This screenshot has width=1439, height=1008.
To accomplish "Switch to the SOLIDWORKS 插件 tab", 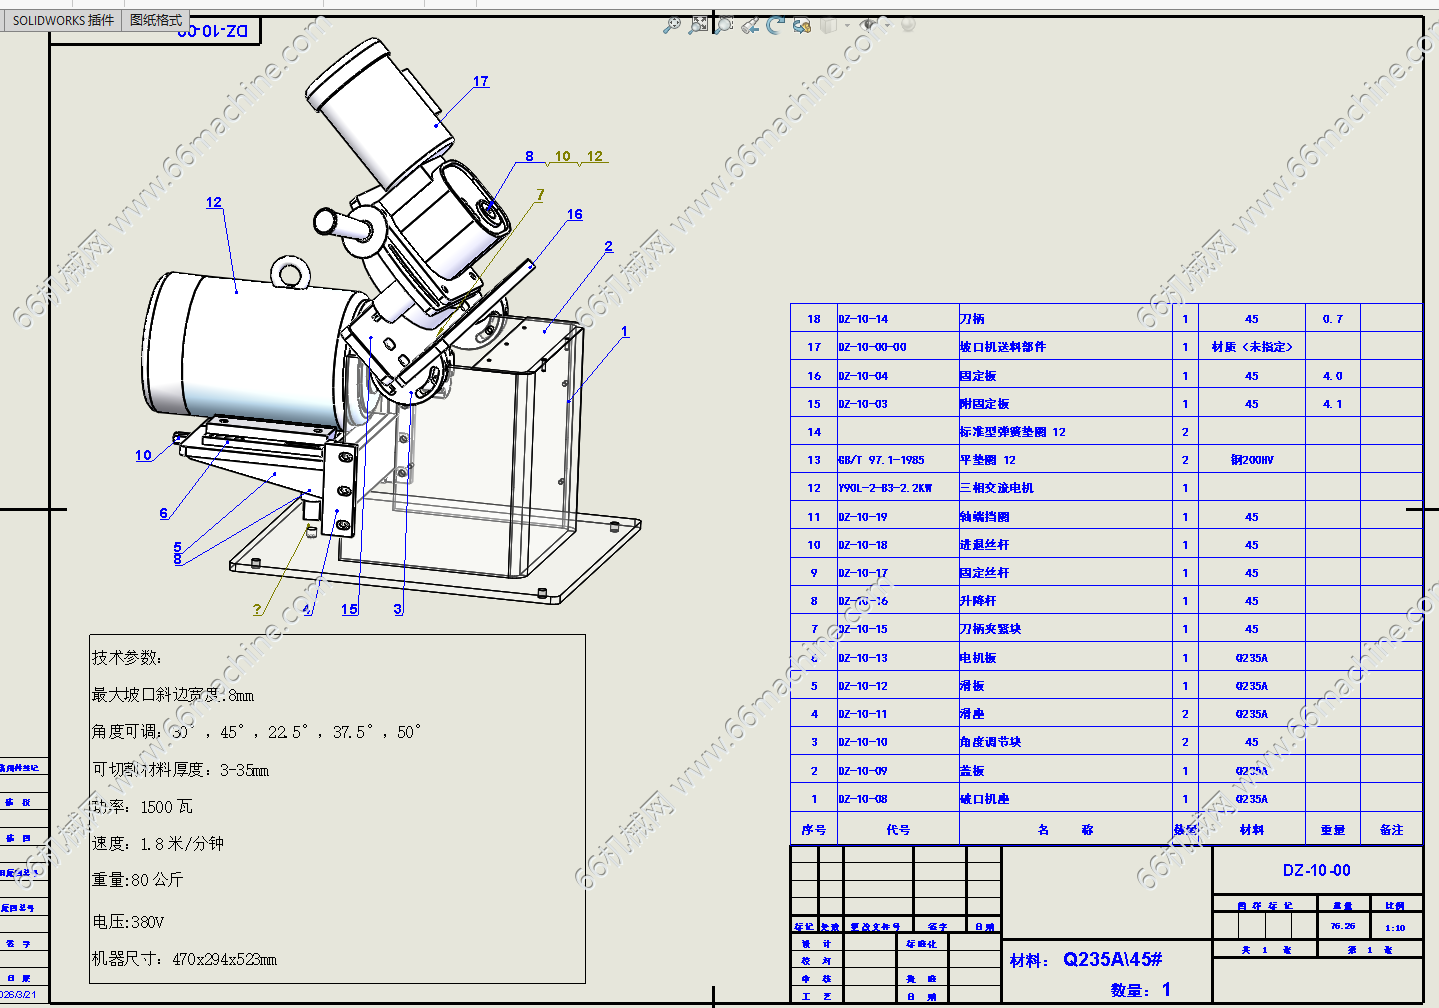I will click(x=63, y=20).
